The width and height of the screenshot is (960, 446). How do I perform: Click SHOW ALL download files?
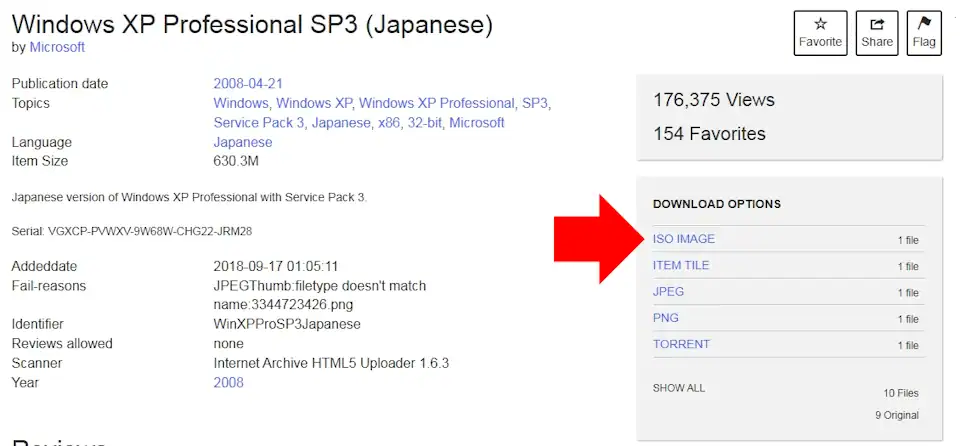pos(679,387)
